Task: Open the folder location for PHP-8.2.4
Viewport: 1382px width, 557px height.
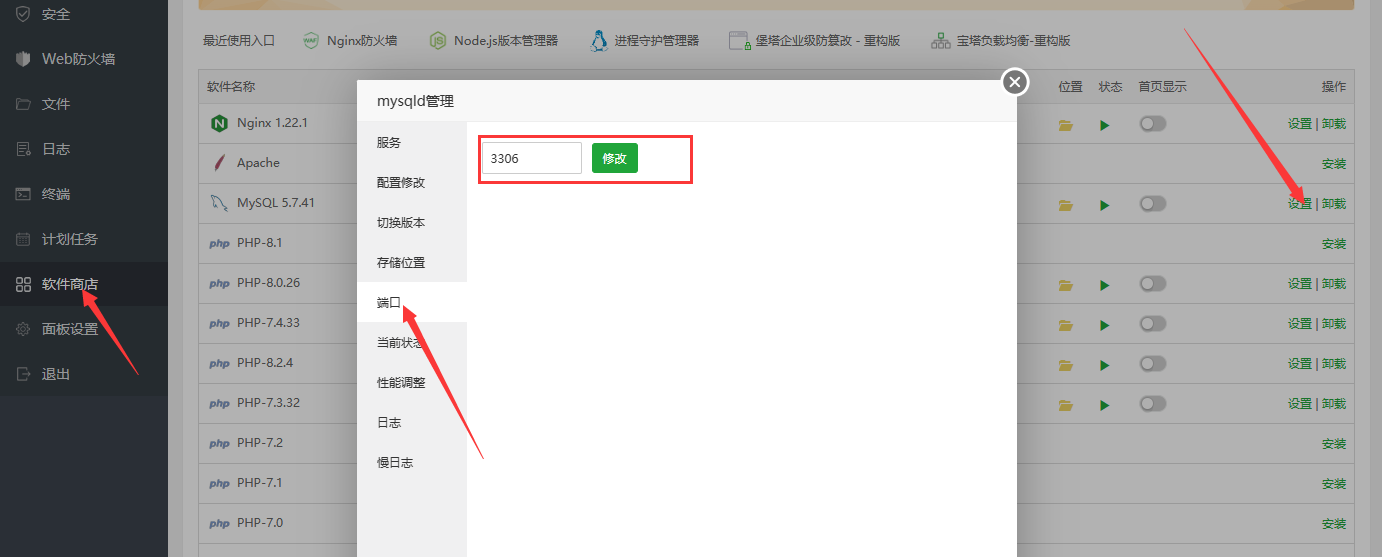Action: tap(1066, 365)
